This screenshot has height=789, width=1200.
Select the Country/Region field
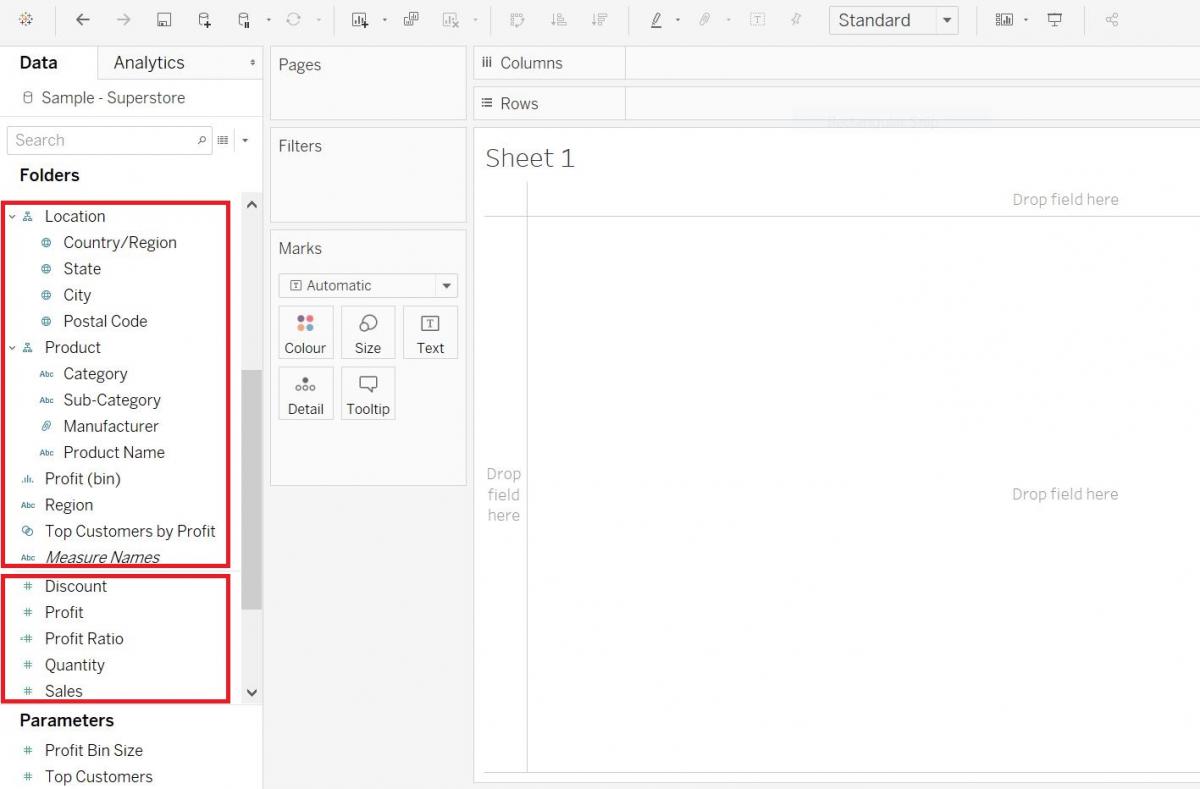coord(119,242)
